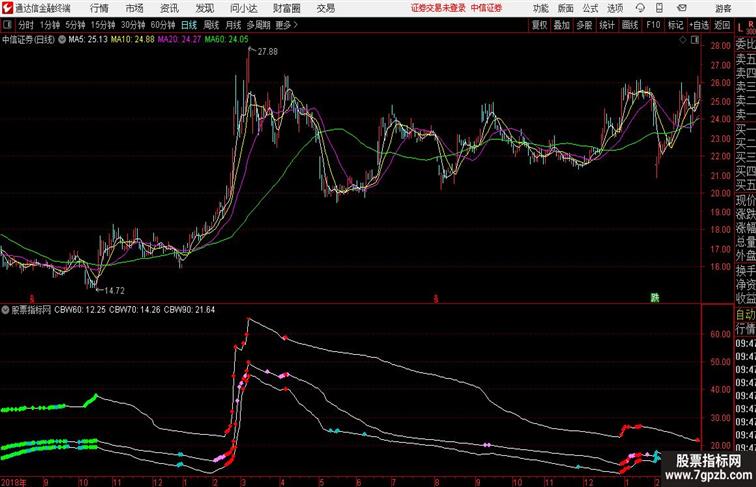Click the 2018年 date axis label

pos(14,482)
